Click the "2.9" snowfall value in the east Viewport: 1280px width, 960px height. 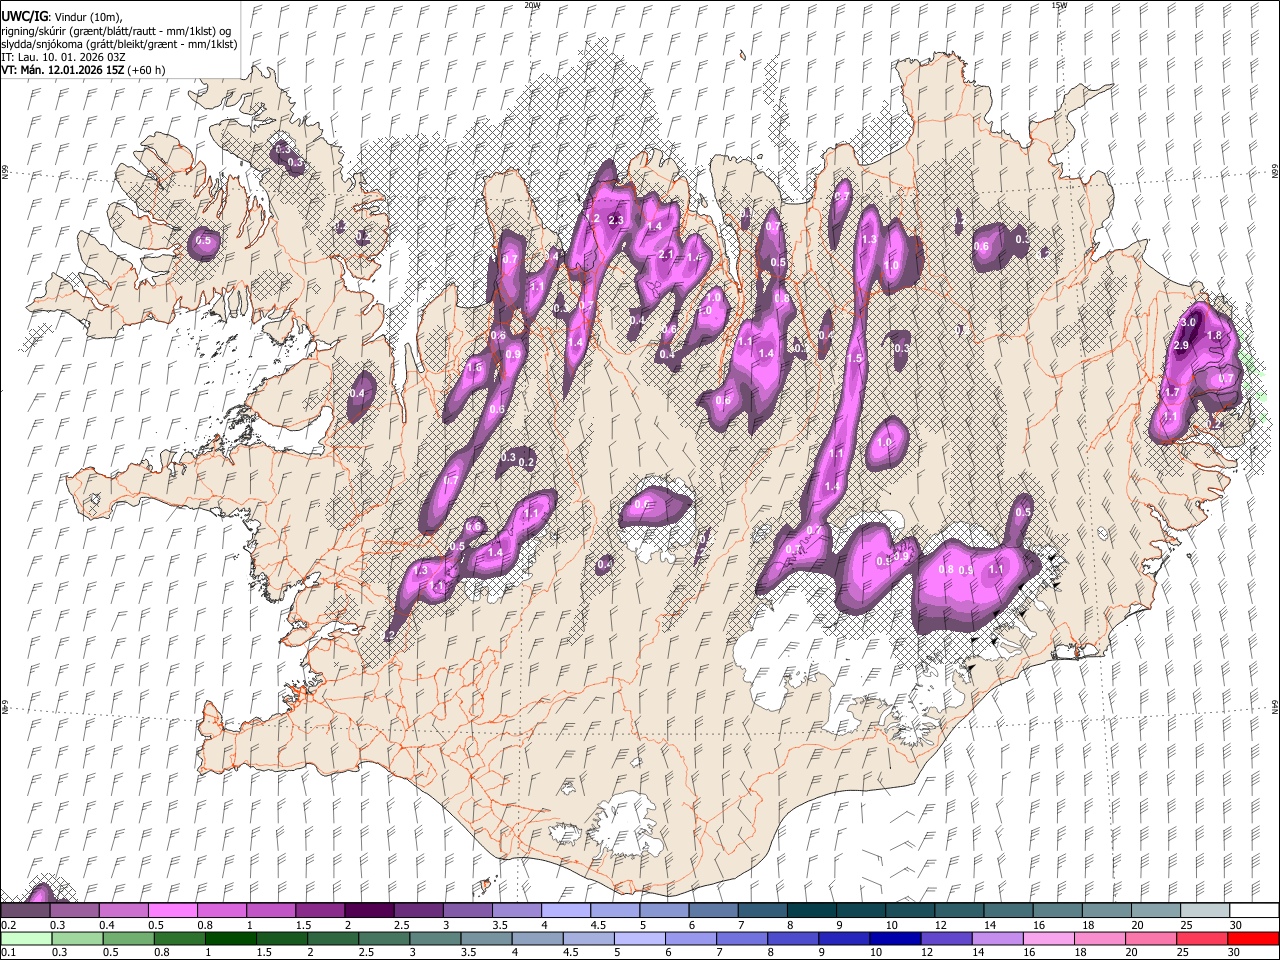1181,345
